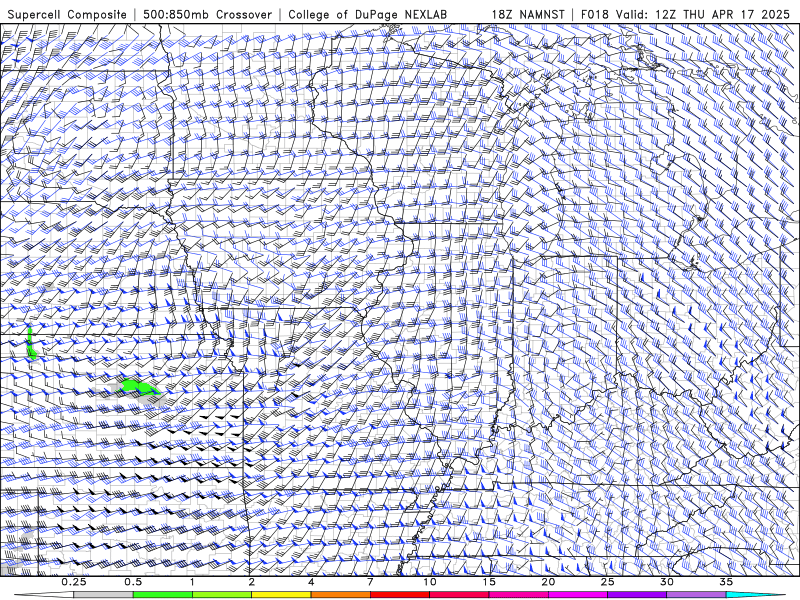This screenshot has width=800, height=600.
Task: Select the red 7–10 color bar segment
Action: tap(400, 595)
